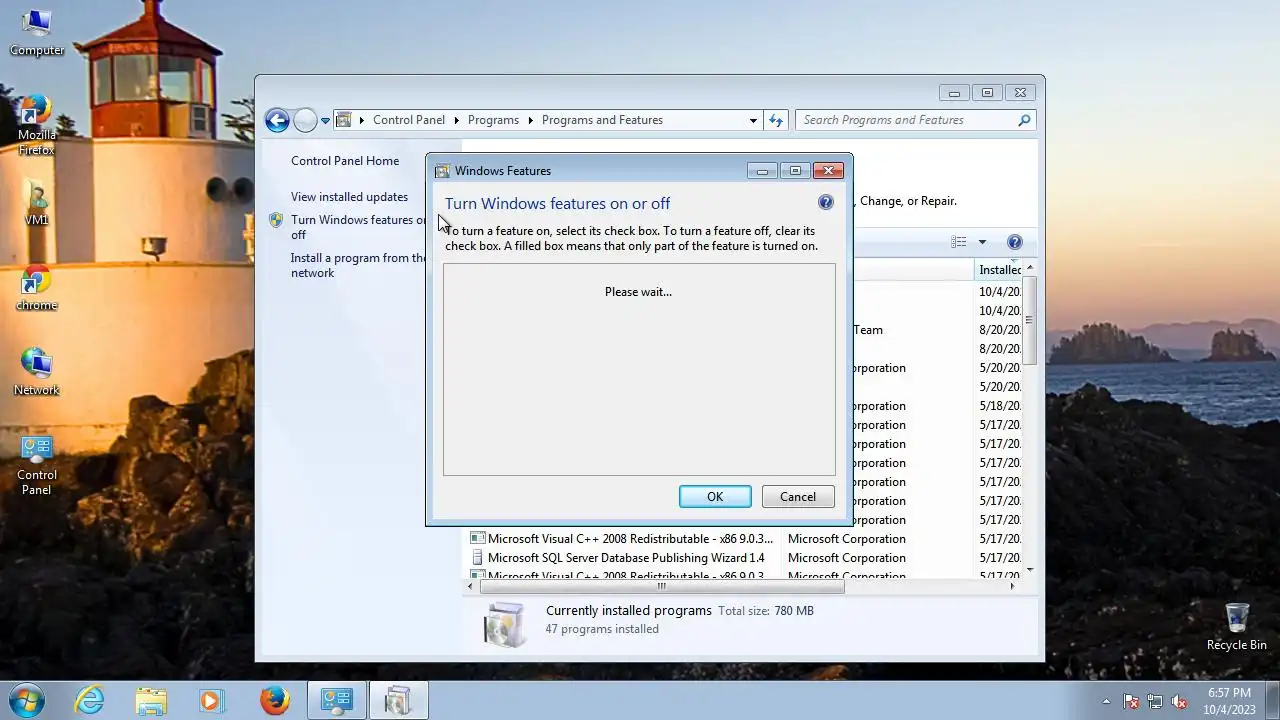Go back in Programs and Features window
The image size is (1280, 720).
(x=277, y=120)
